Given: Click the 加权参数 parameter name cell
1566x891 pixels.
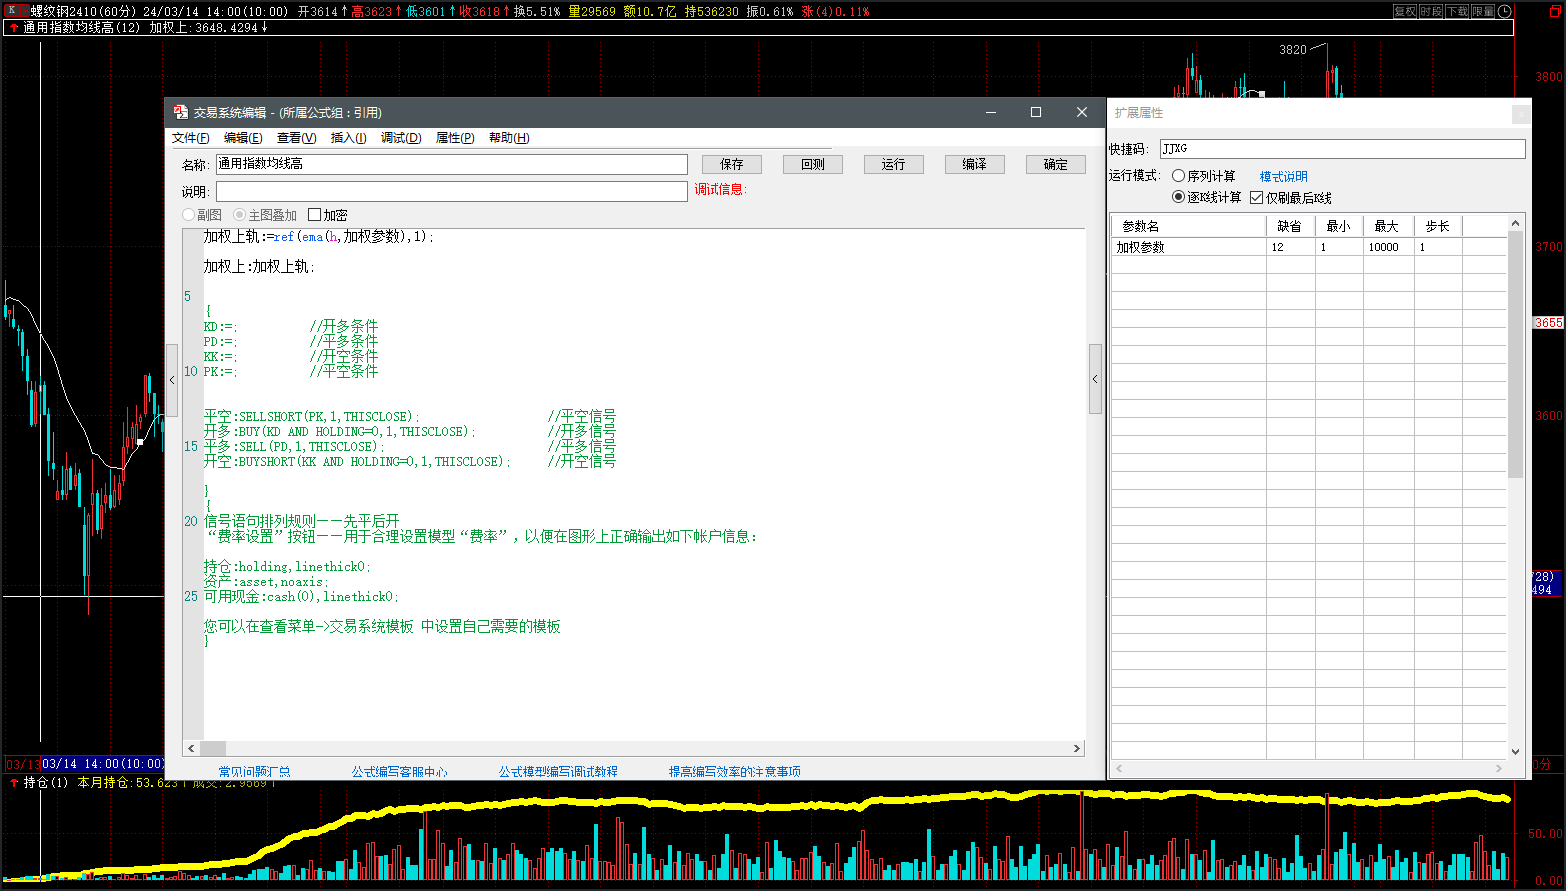Looking at the screenshot, I should [x=1188, y=247].
